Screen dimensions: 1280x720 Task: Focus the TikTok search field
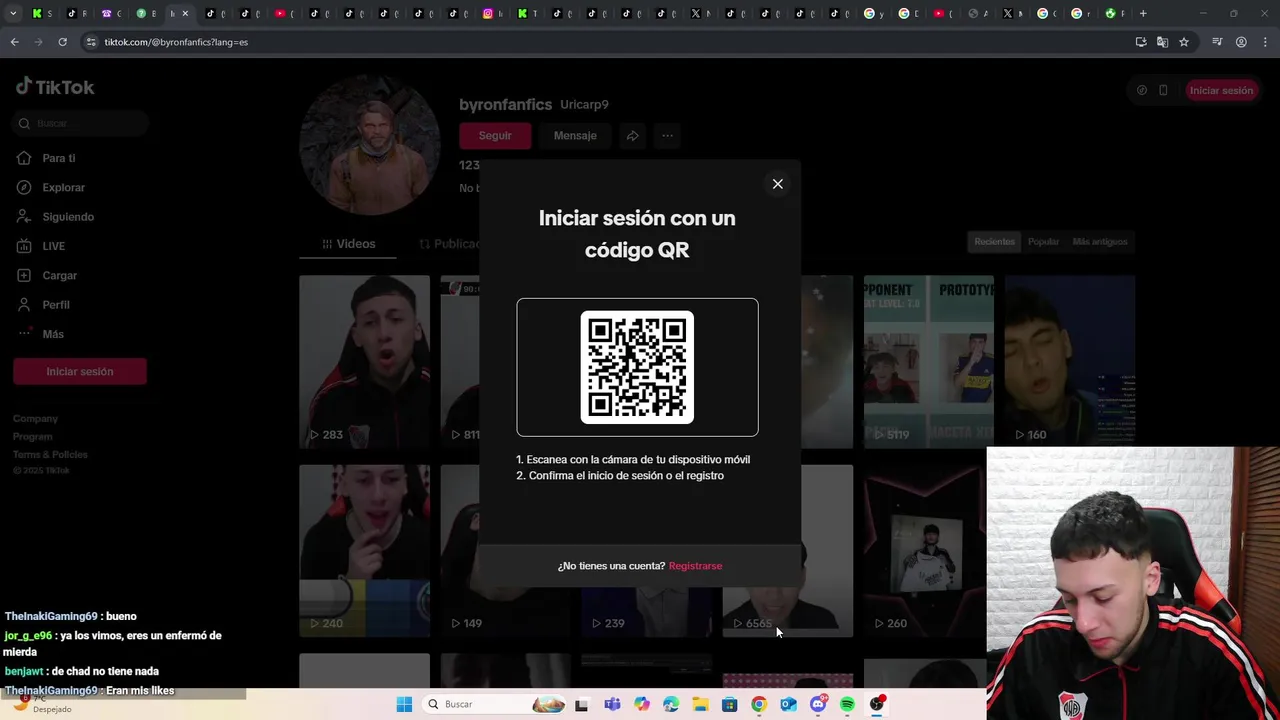82,123
